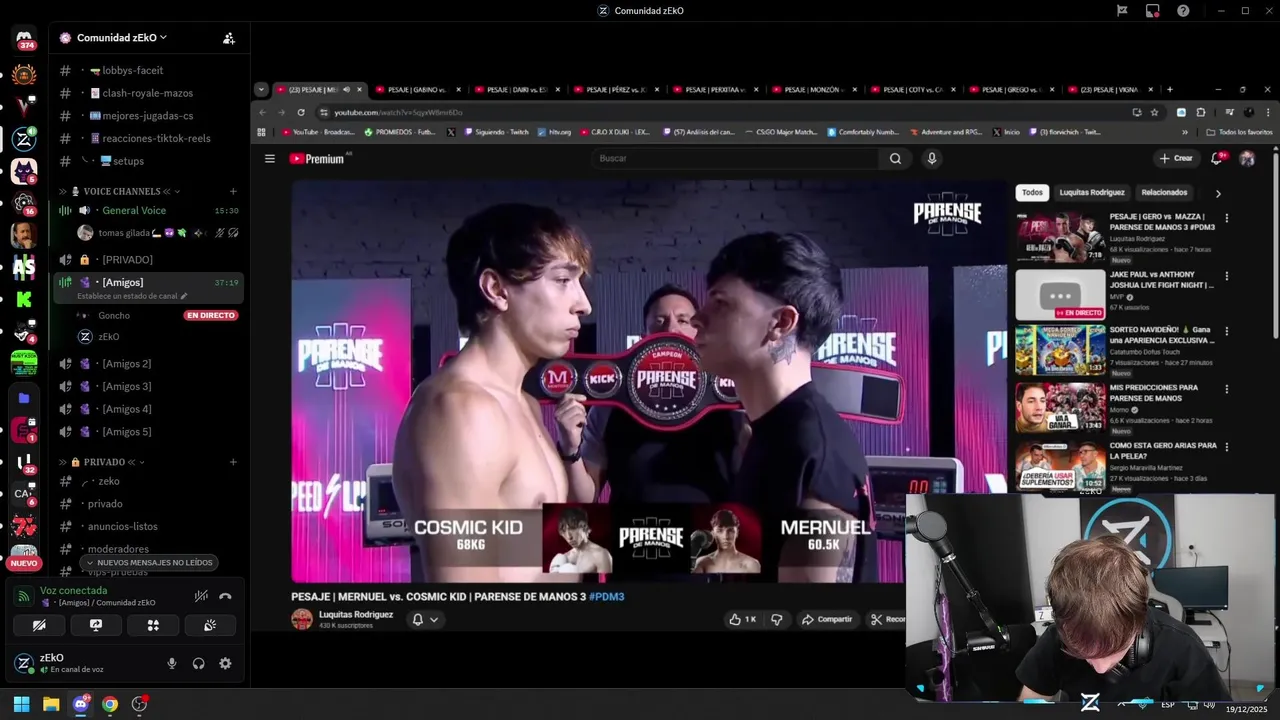Image resolution: width=1280 pixels, height=720 pixels.
Task: Open YouTube notifications bell
Action: (x=1217, y=158)
